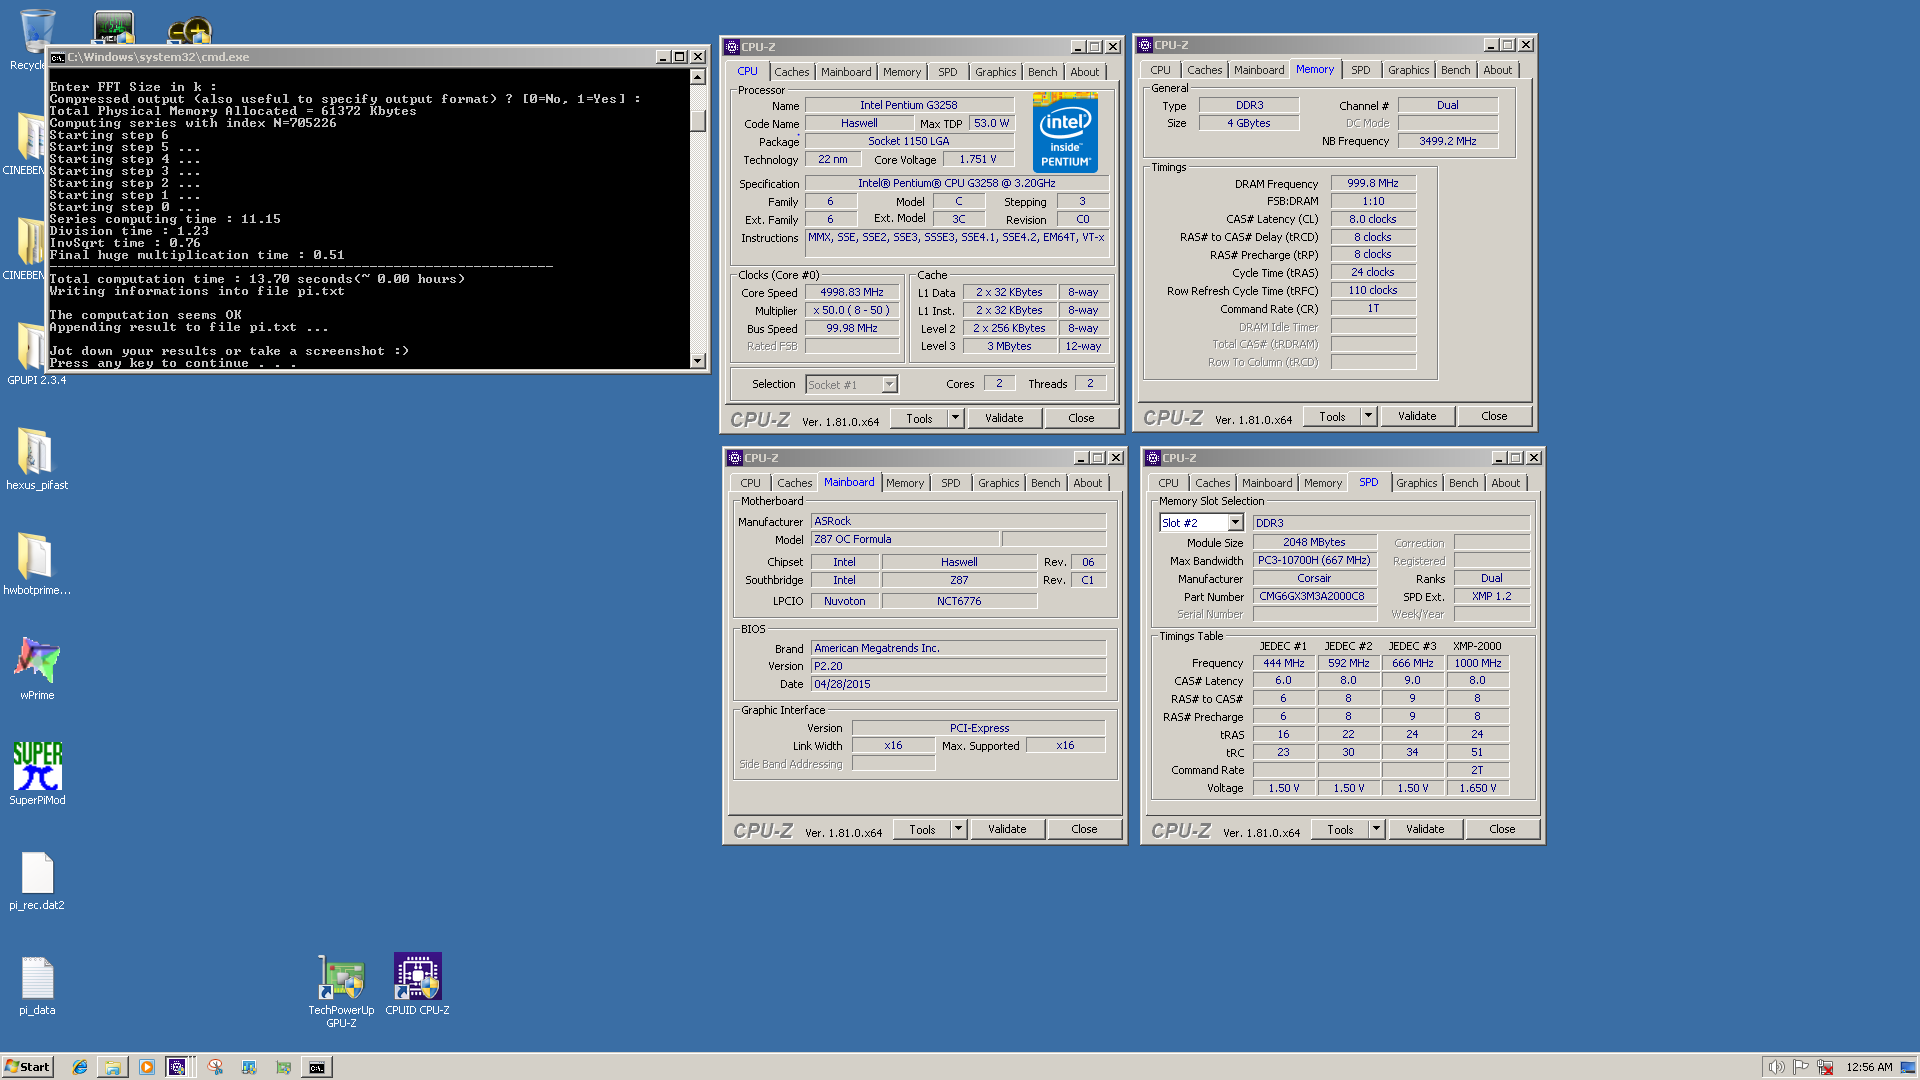The height and width of the screenshot is (1080, 1920).
Task: Open the Tools dropdown arrow in the CPU-Z CPU window
Action: (955, 418)
